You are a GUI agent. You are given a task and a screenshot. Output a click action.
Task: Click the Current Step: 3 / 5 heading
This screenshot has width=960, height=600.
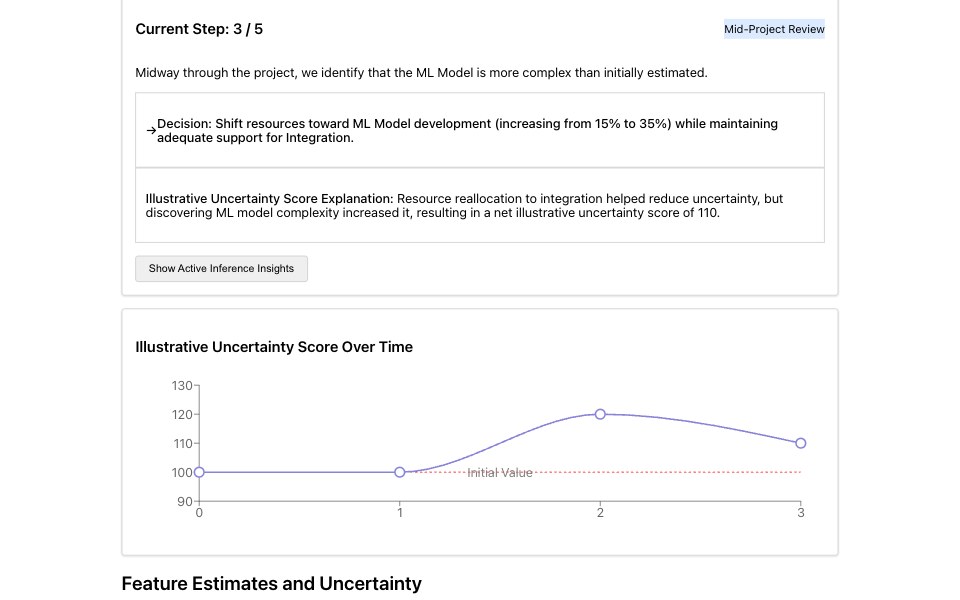point(199,29)
